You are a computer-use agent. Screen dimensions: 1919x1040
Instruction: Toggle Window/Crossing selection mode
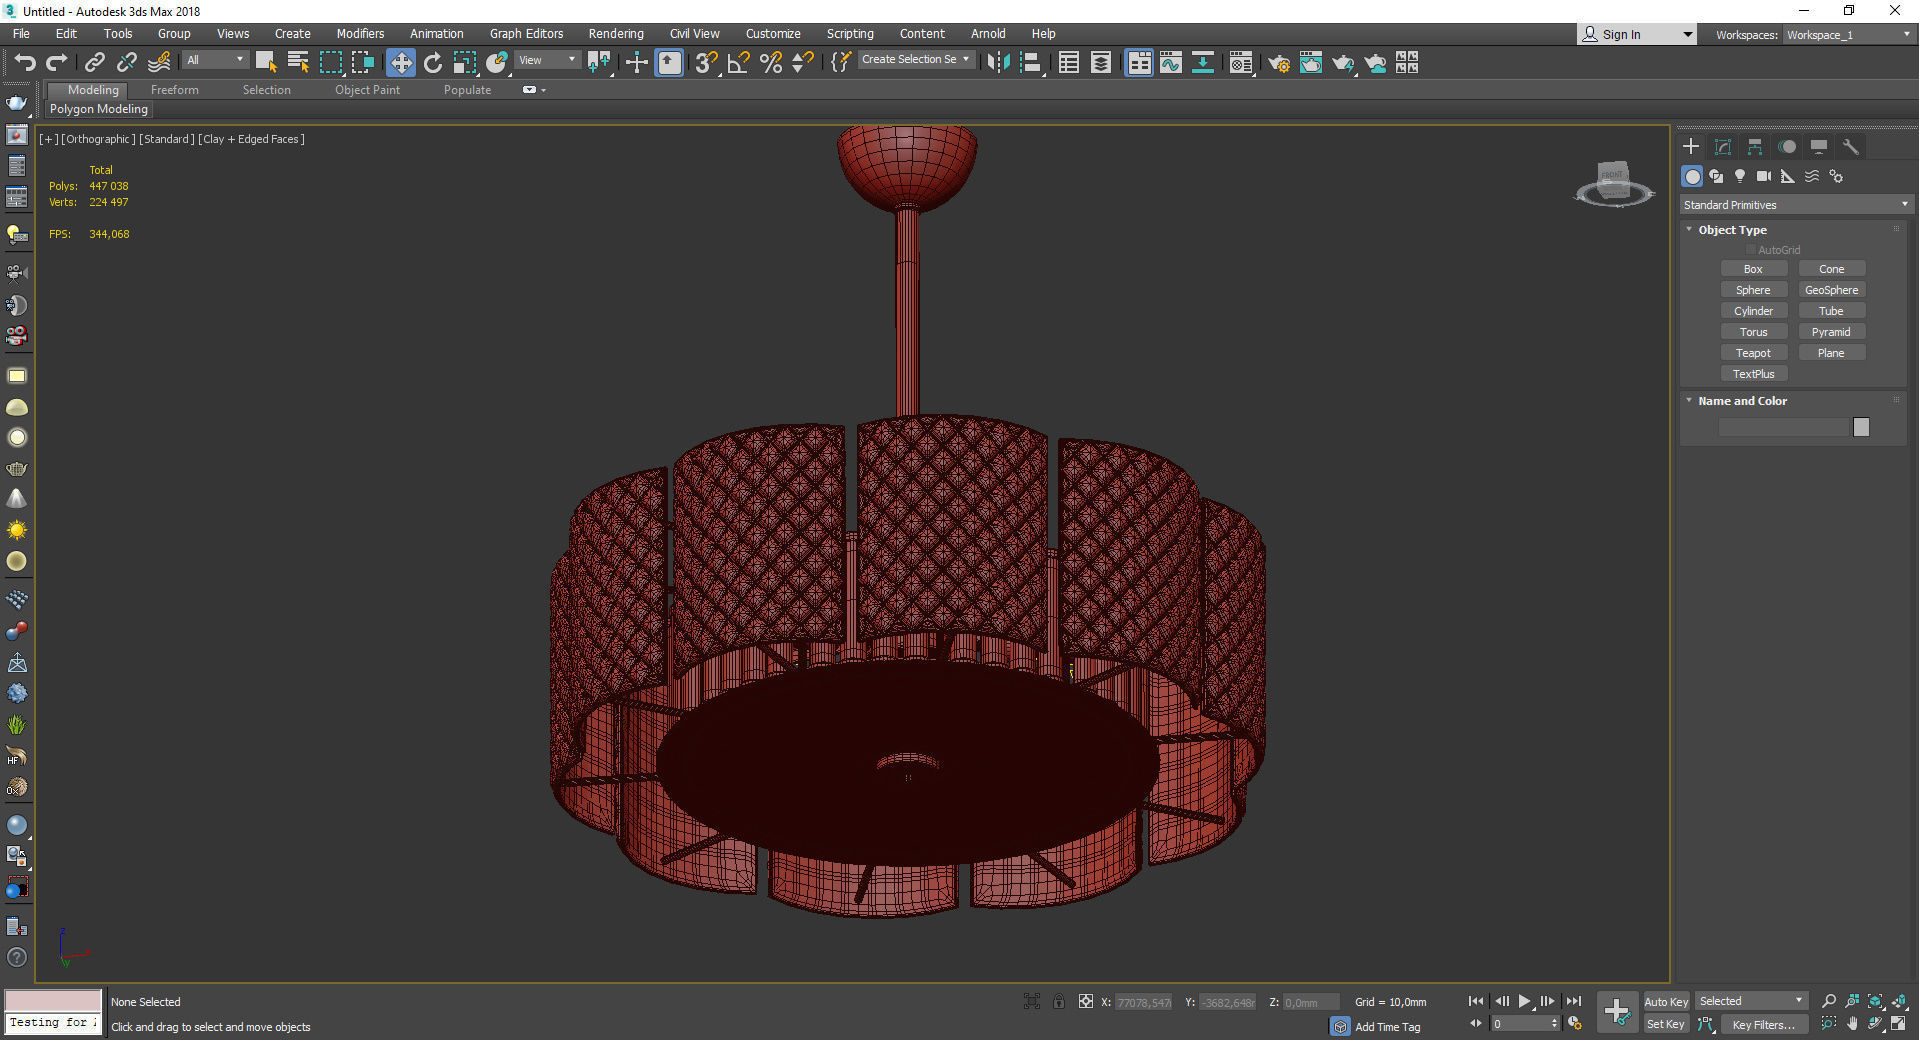pos(363,63)
